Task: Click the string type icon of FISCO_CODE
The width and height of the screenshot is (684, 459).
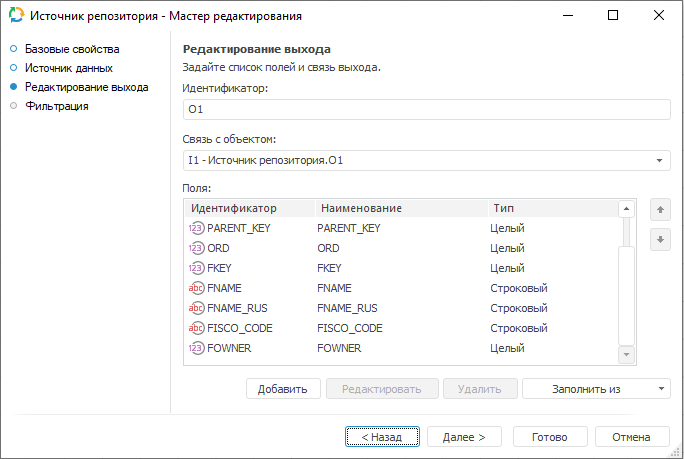Action: [x=196, y=328]
